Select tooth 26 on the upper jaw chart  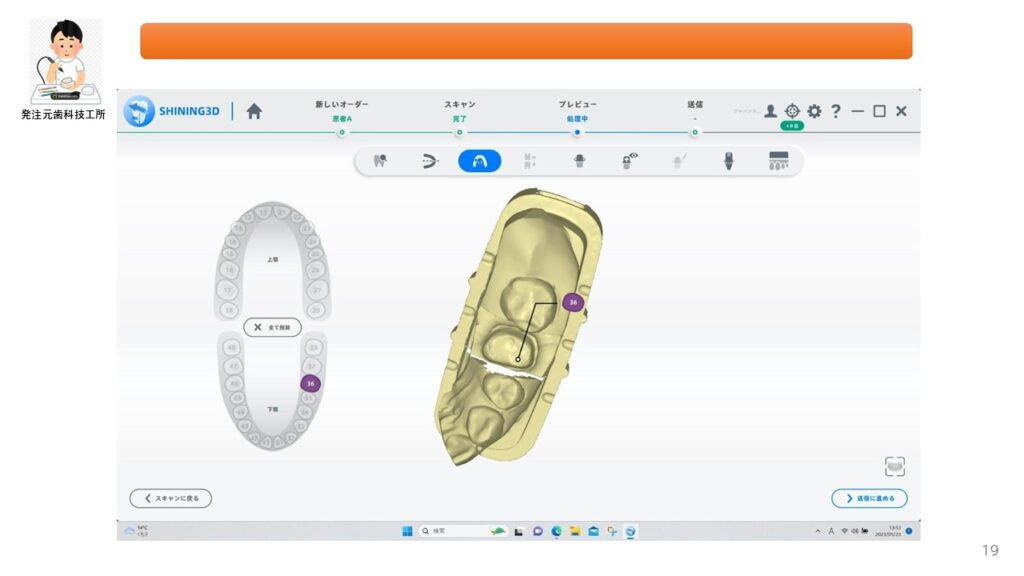(313, 270)
